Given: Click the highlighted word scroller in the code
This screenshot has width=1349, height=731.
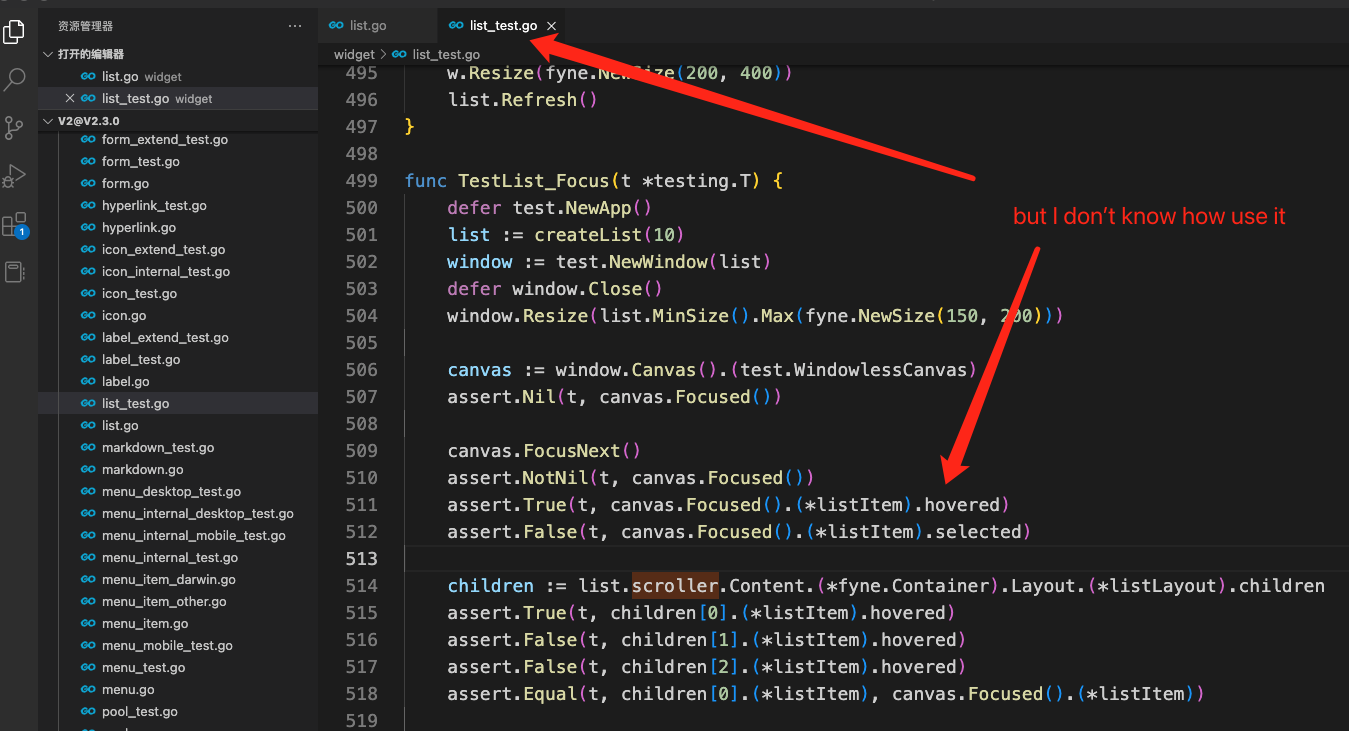Looking at the screenshot, I should [x=675, y=586].
